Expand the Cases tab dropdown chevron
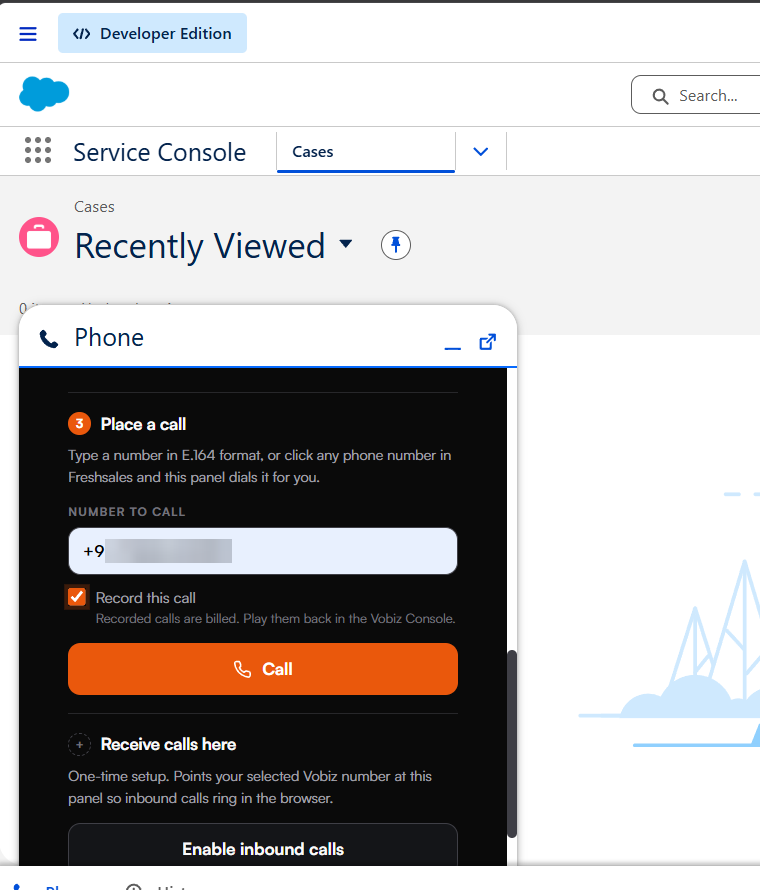Viewport: 760px width, 890px height. point(481,152)
